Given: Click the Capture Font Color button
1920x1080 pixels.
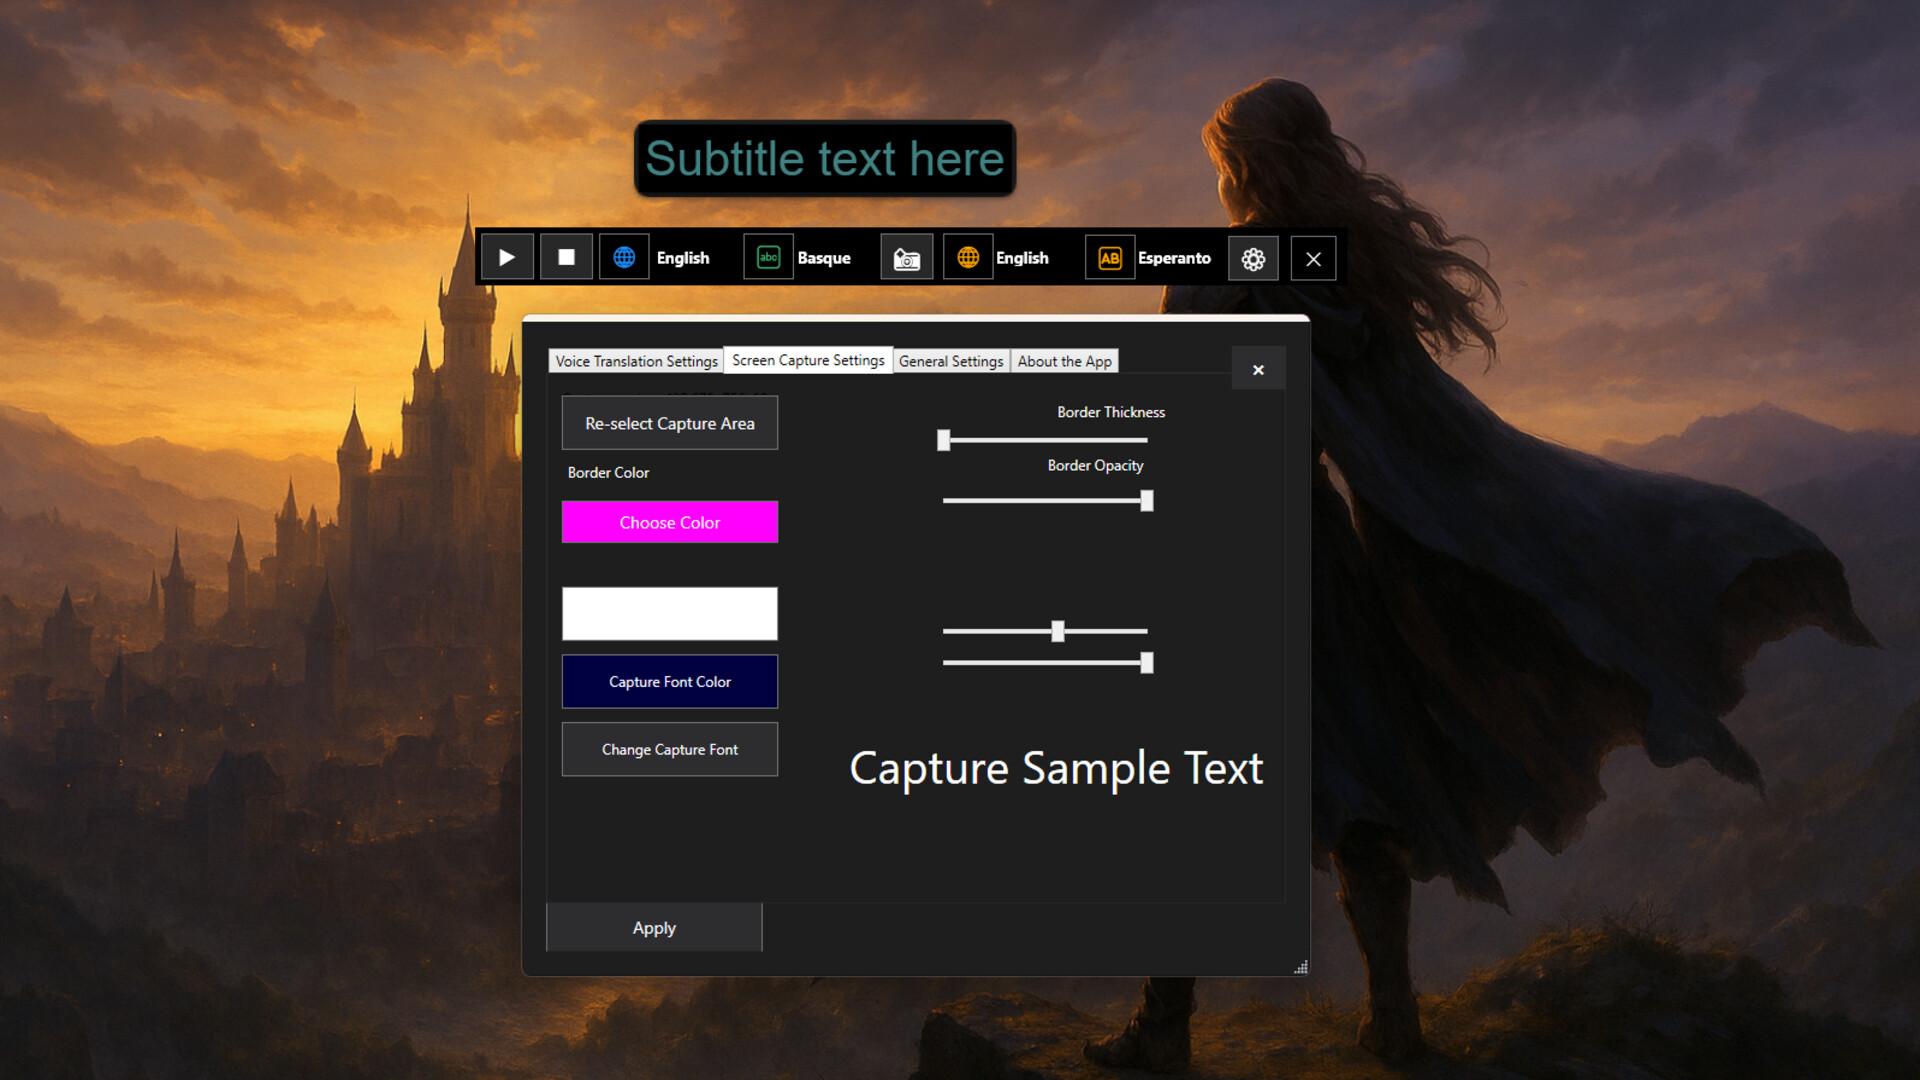Looking at the screenshot, I should [x=669, y=681].
